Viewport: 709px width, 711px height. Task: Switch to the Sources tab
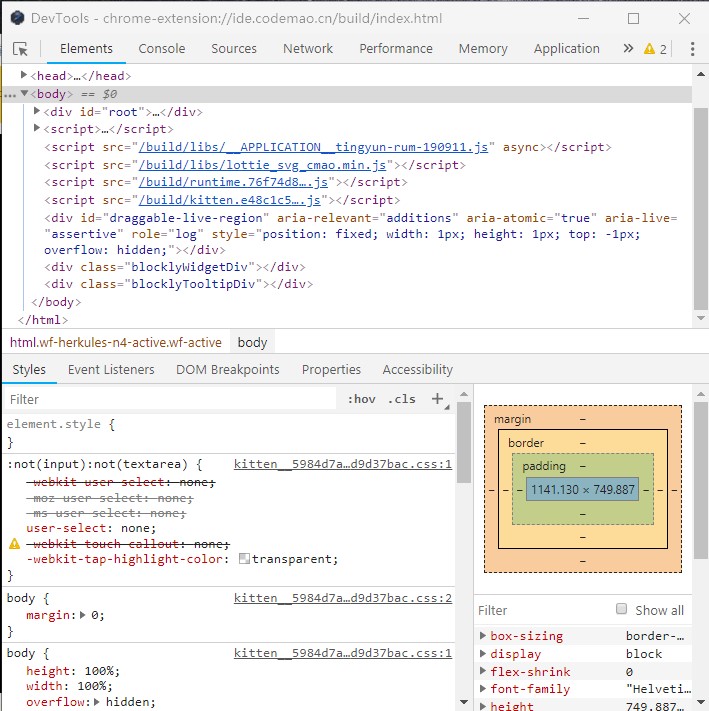(234, 49)
